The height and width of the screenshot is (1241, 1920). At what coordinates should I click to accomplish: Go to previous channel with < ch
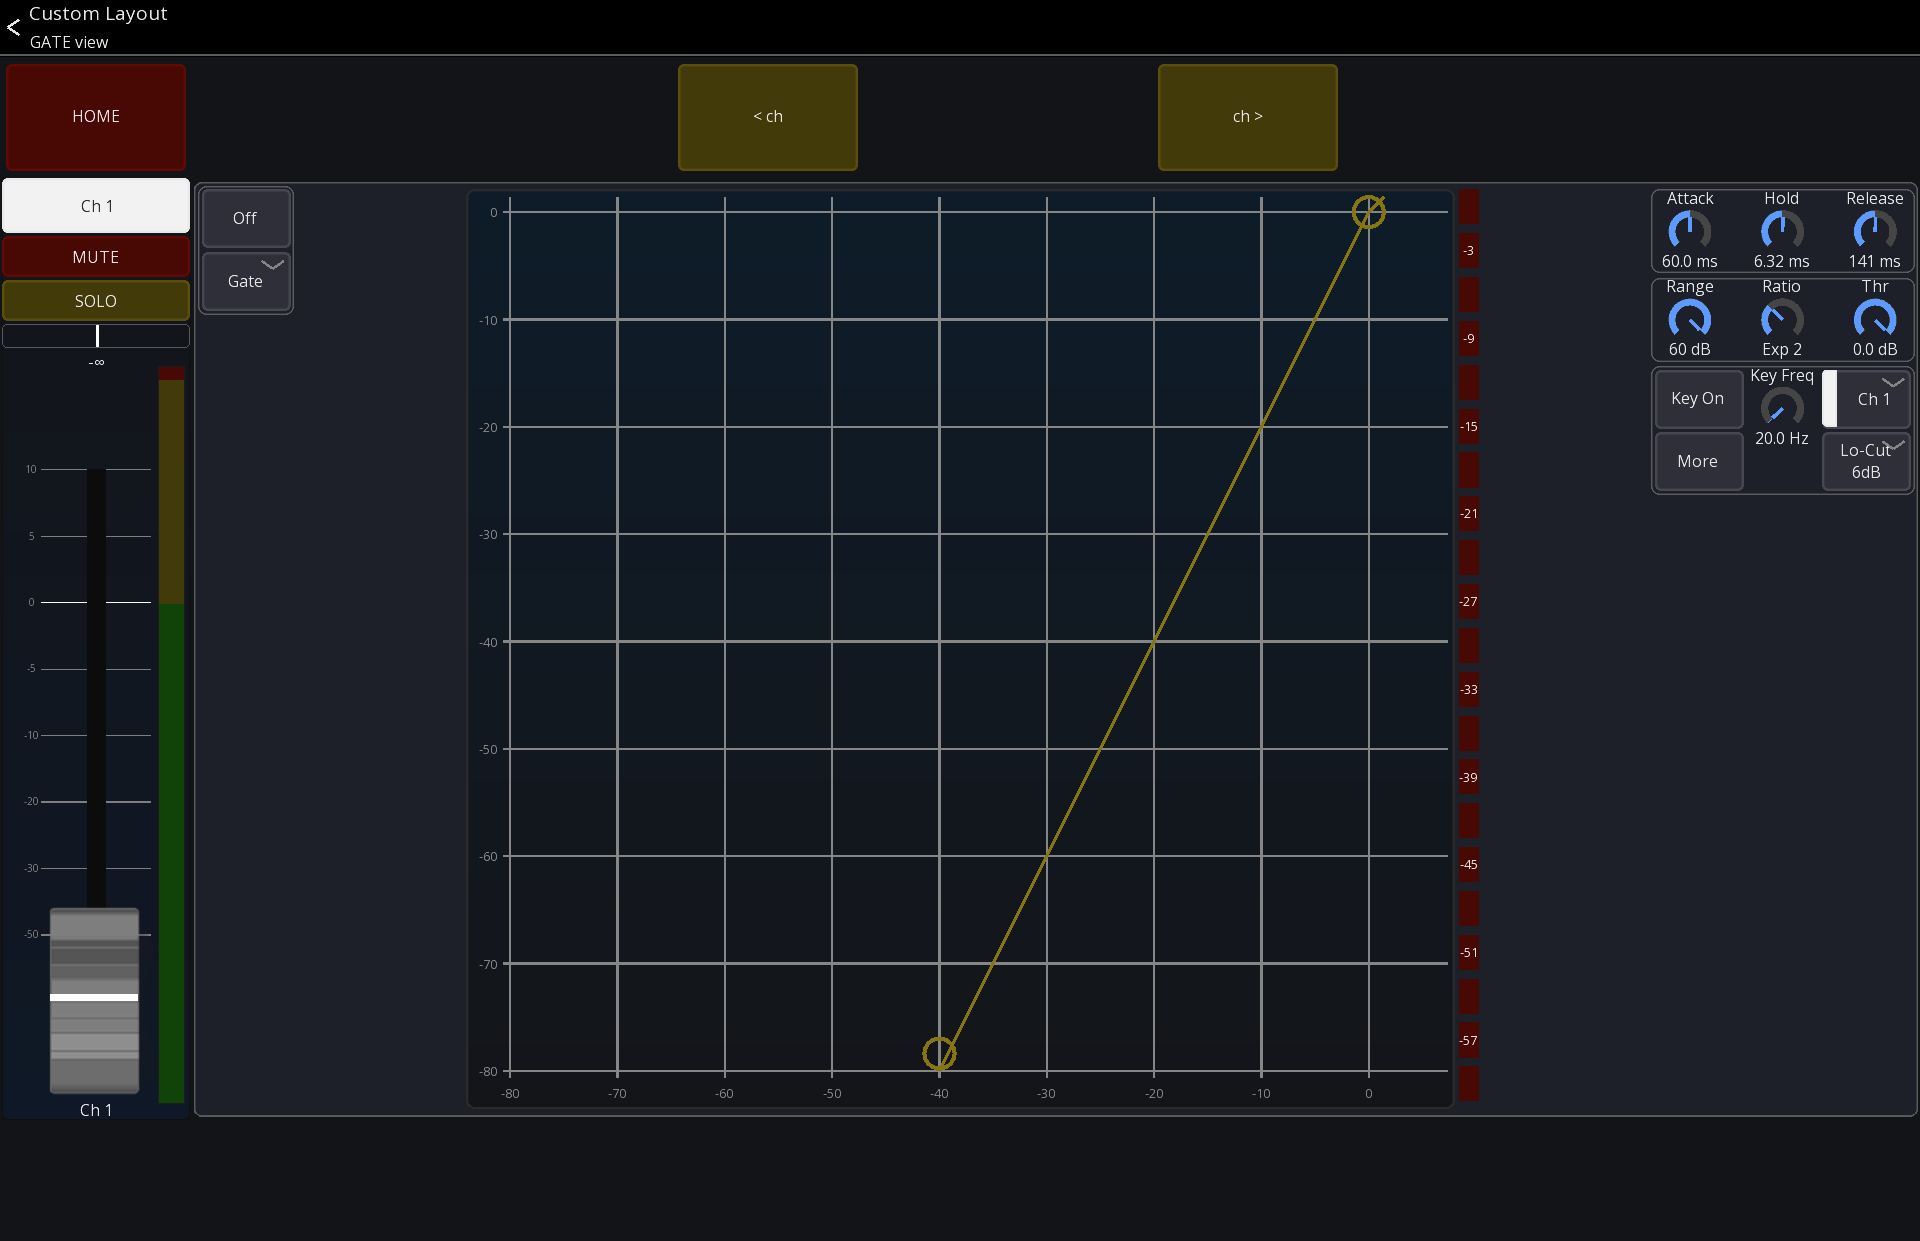(768, 117)
